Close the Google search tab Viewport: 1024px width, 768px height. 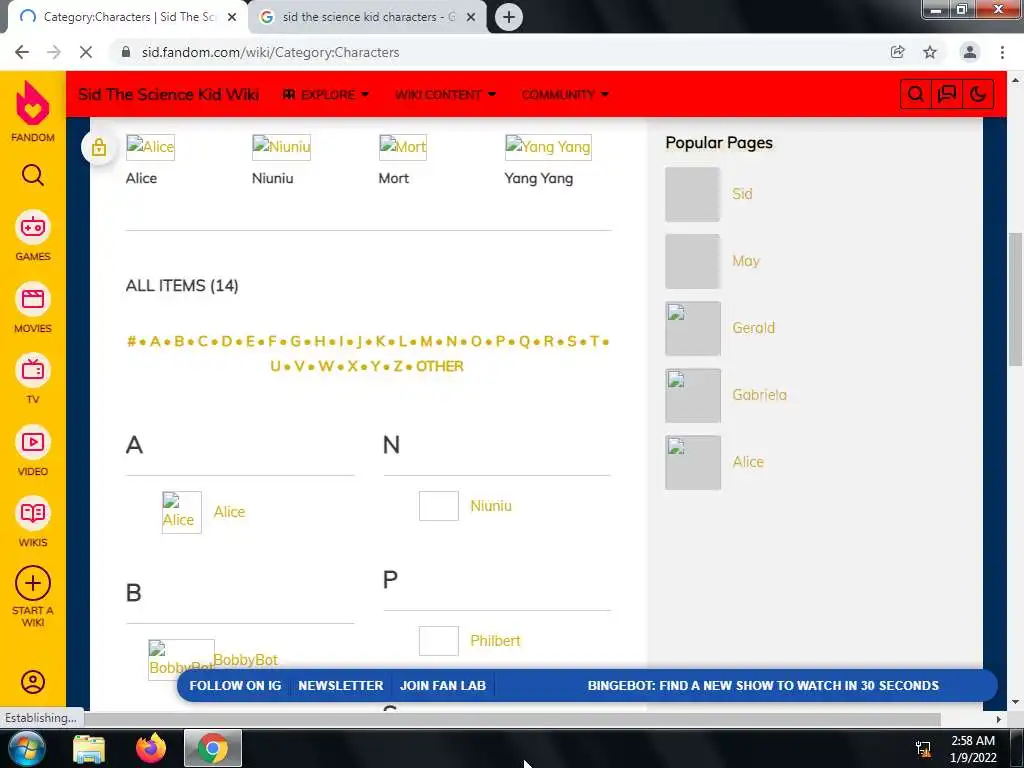(x=471, y=17)
